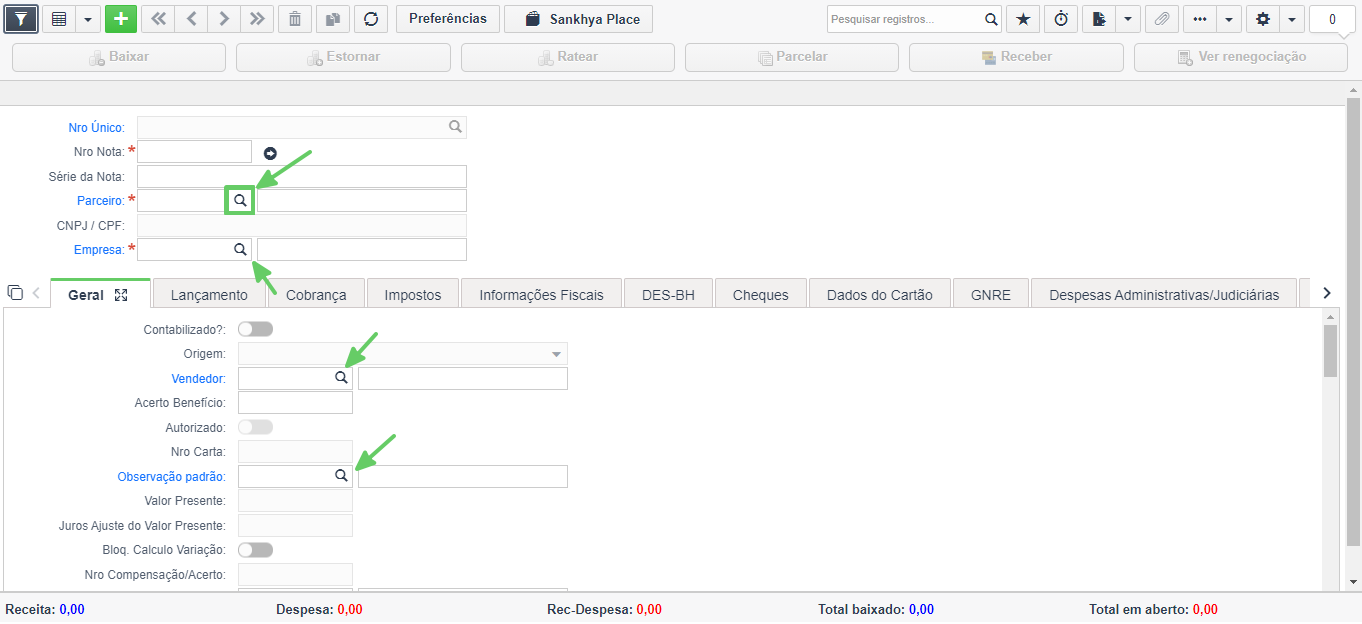Go to the first record

pyautogui.click(x=158, y=19)
